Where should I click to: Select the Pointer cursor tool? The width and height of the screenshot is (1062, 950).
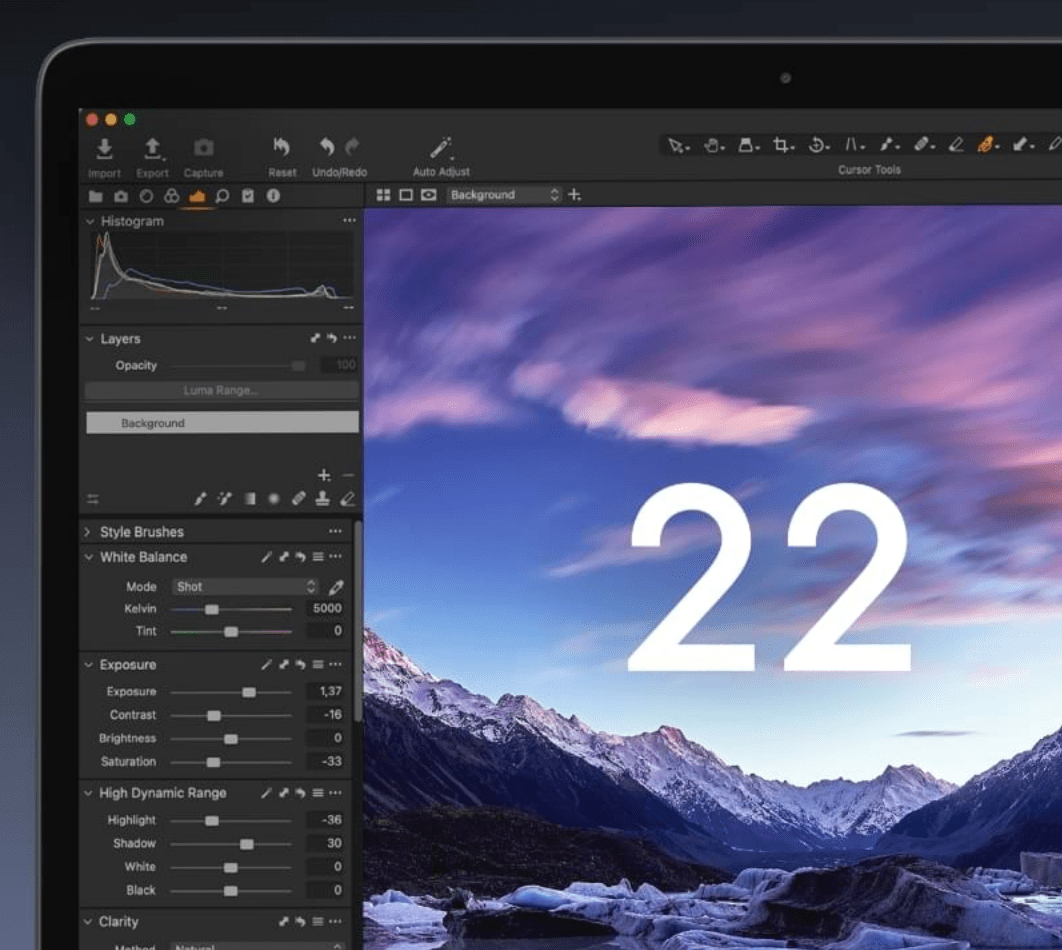click(x=677, y=146)
